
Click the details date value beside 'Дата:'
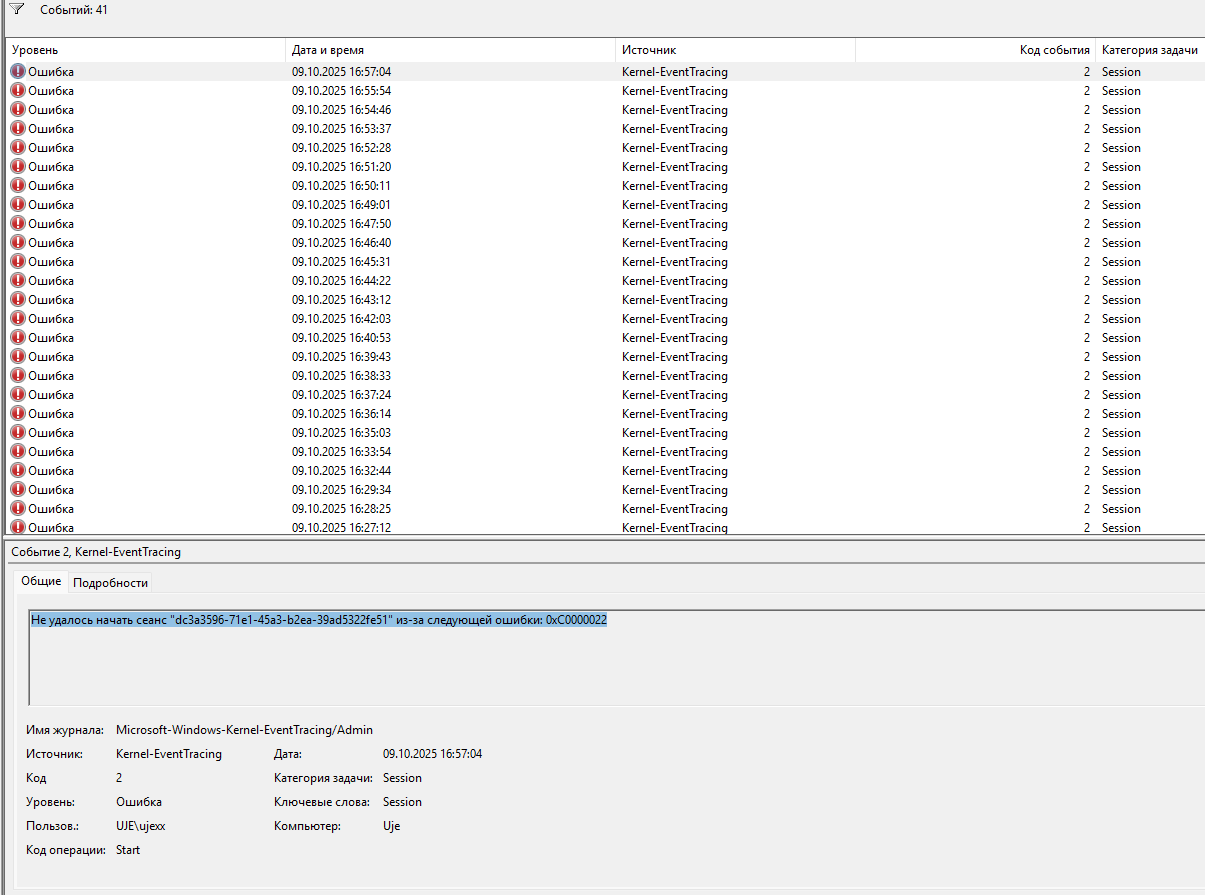pyautogui.click(x=433, y=754)
